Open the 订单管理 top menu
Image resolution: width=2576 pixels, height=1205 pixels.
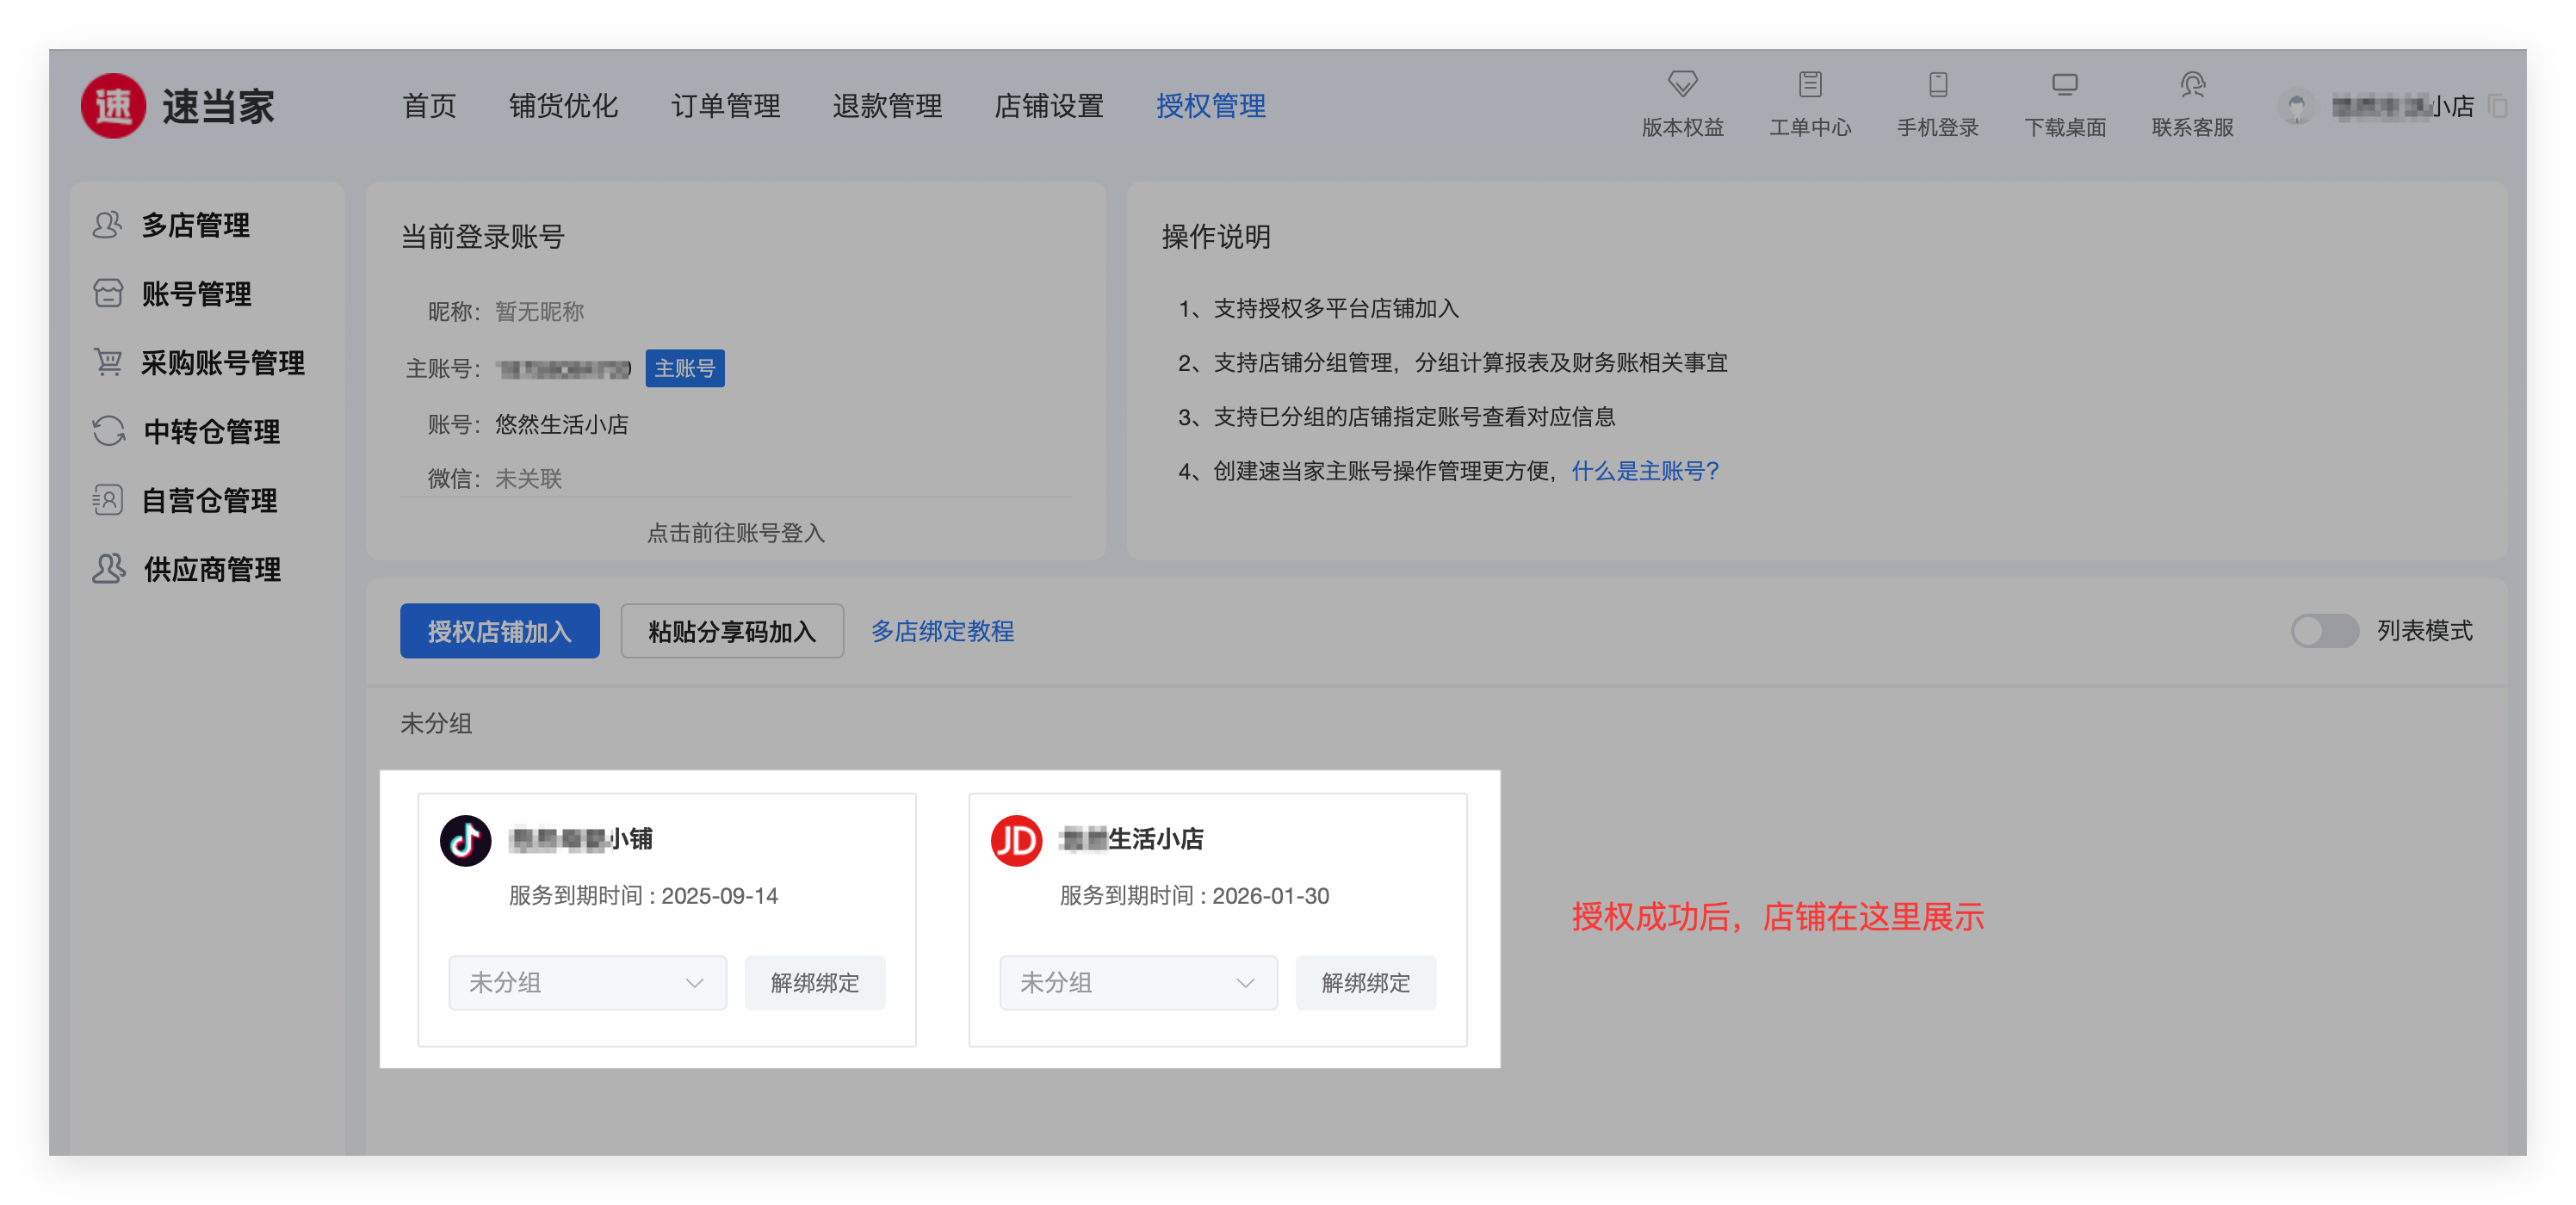click(x=725, y=106)
